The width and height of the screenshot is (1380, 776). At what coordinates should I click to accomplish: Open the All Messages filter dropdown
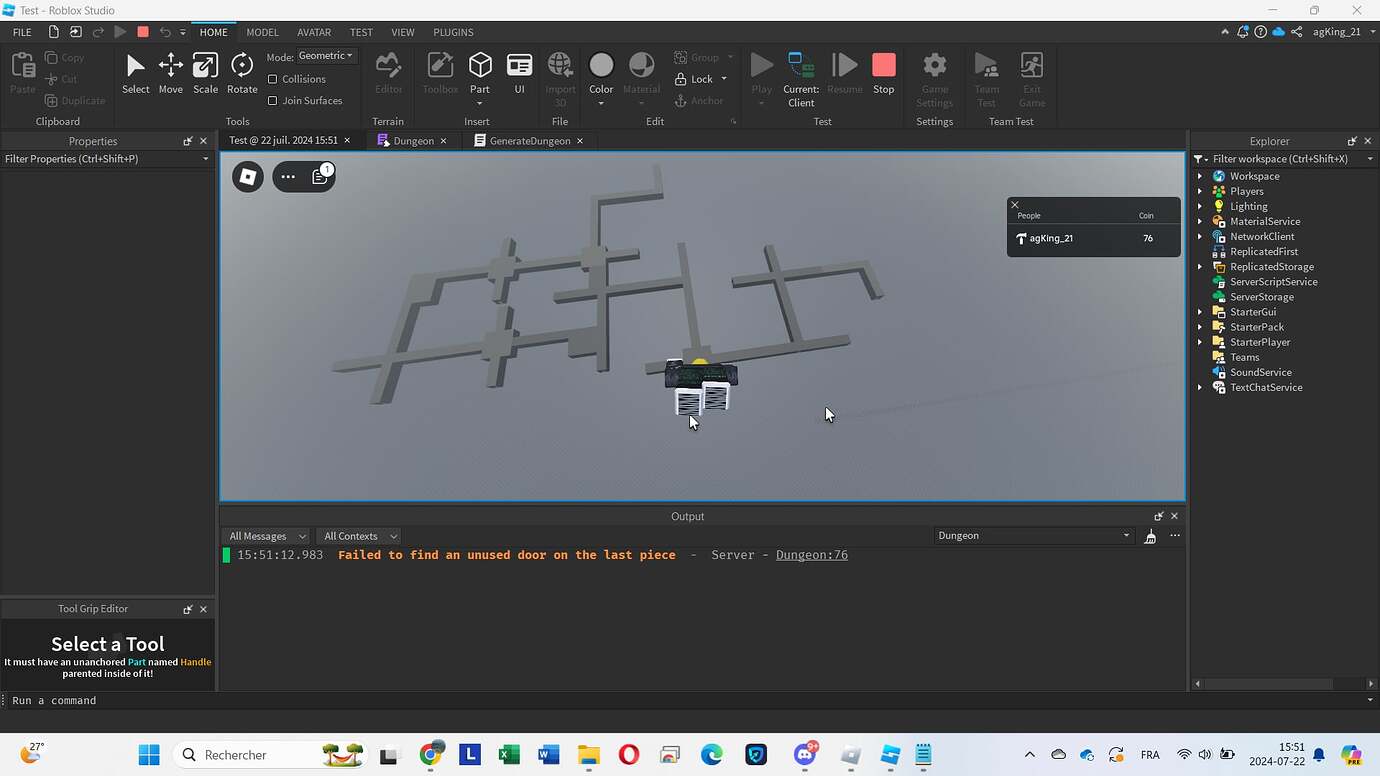(x=265, y=535)
